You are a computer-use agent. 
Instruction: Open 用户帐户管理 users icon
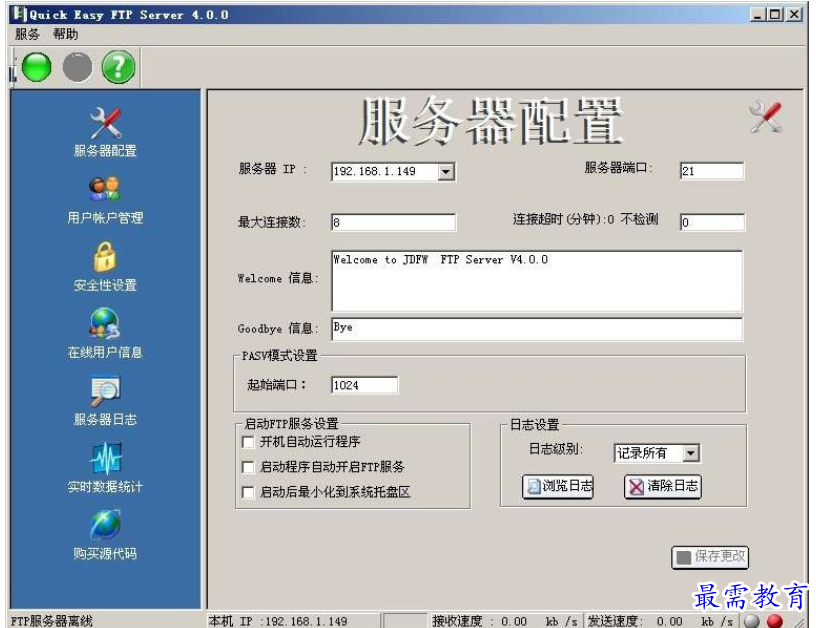(x=105, y=190)
